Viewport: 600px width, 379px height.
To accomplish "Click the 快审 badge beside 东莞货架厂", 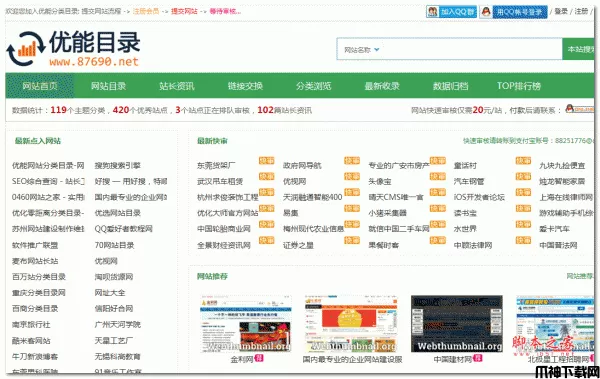I will [266, 160].
